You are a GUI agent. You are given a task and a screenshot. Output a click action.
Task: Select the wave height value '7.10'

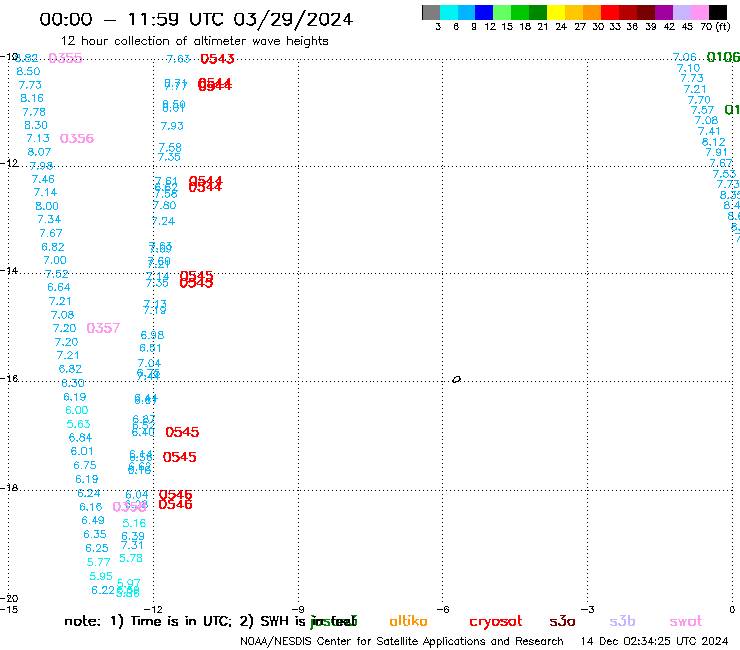[x=688, y=68]
